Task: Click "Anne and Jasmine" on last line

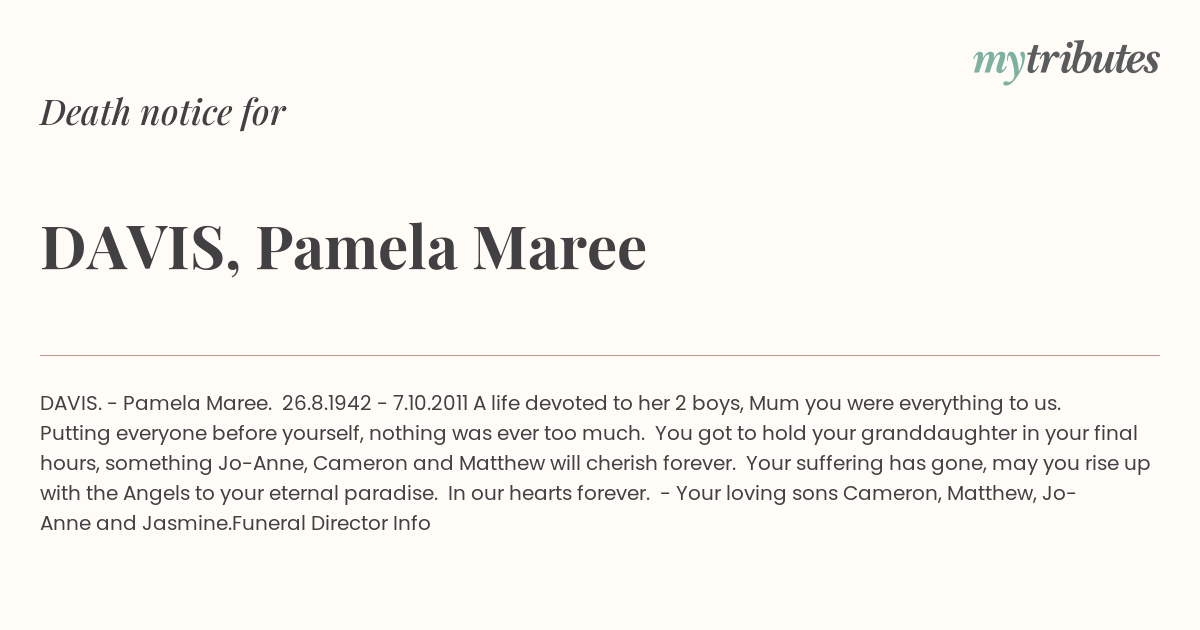Action: pos(134,523)
